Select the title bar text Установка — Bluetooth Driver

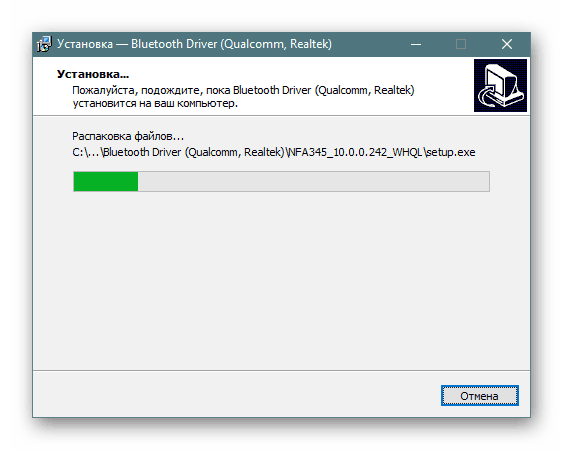194,44
